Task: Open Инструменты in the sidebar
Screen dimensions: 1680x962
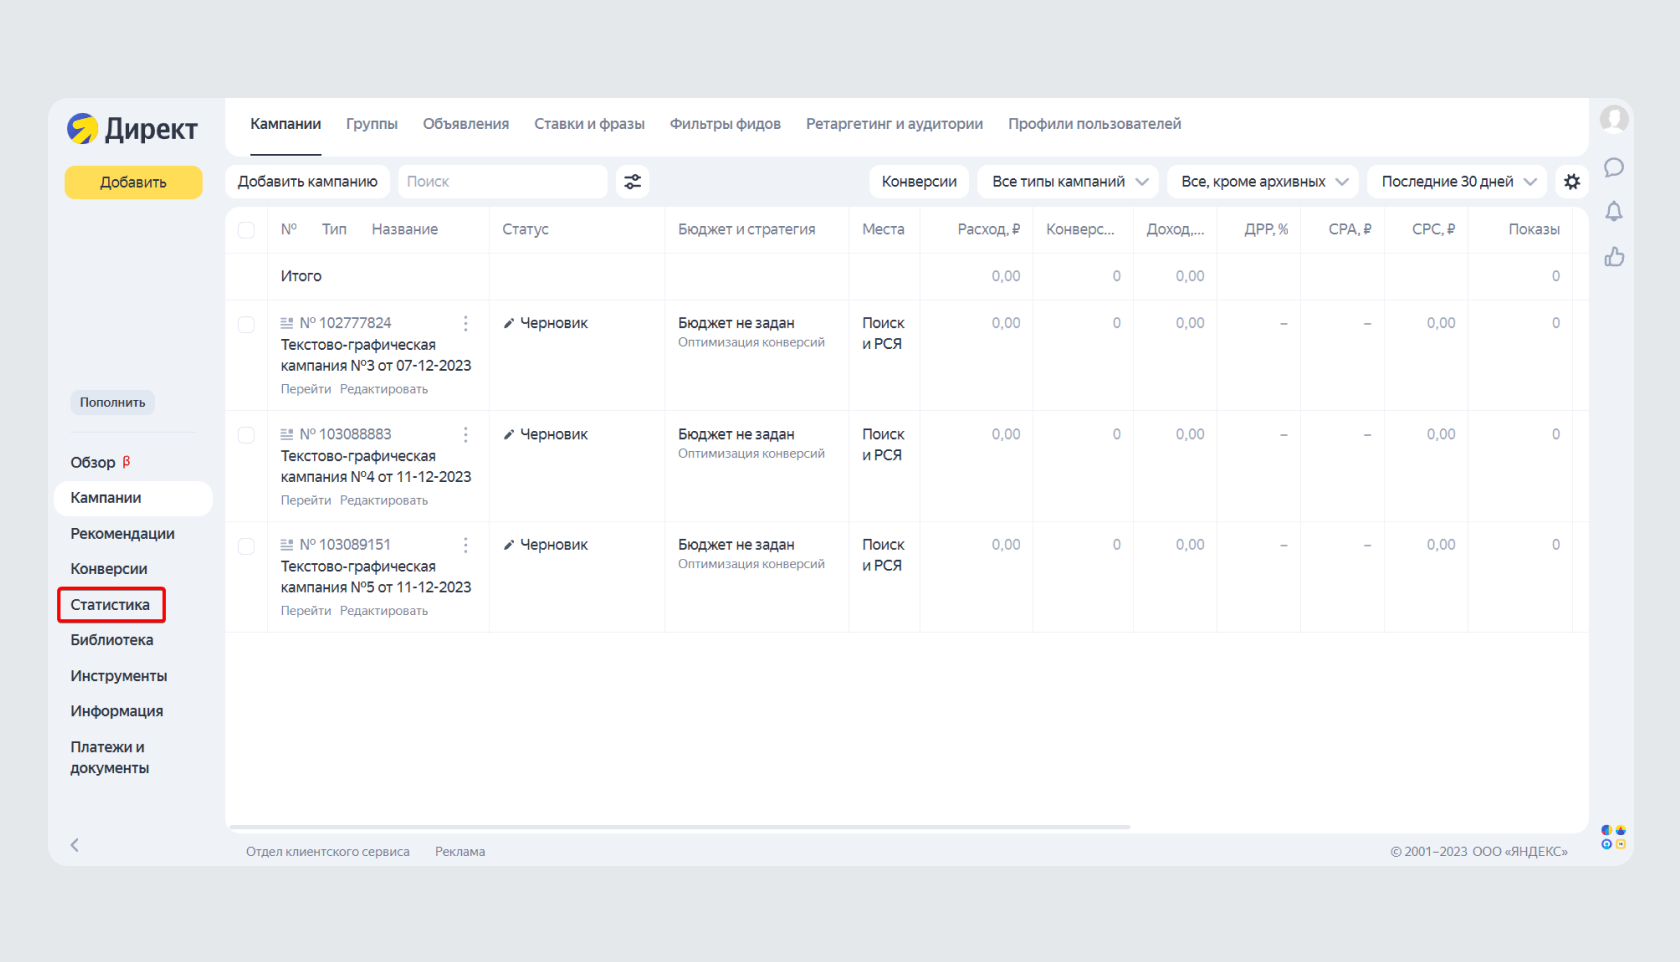Action: coord(119,676)
